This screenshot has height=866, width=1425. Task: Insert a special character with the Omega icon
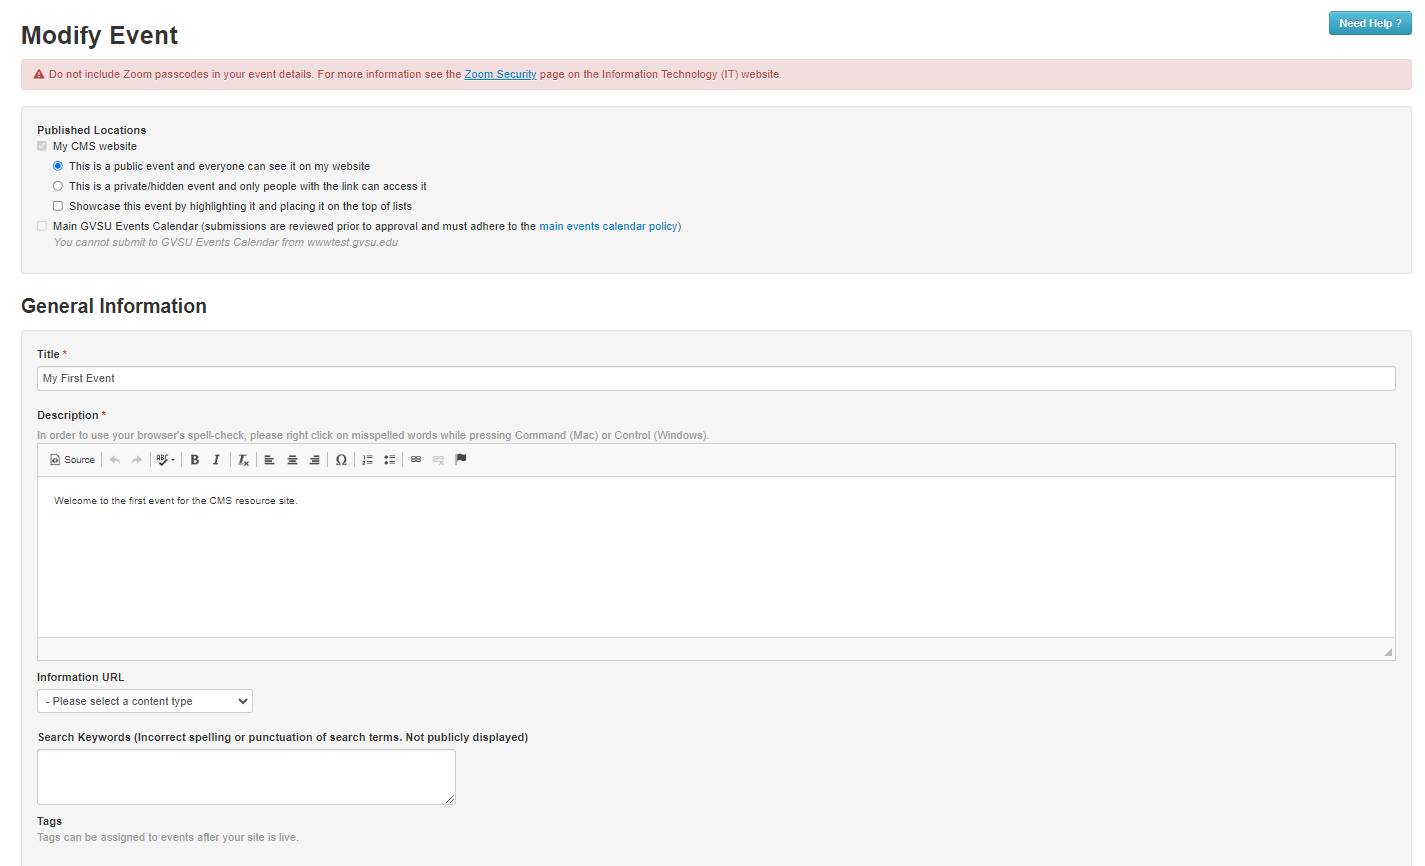[341, 459]
